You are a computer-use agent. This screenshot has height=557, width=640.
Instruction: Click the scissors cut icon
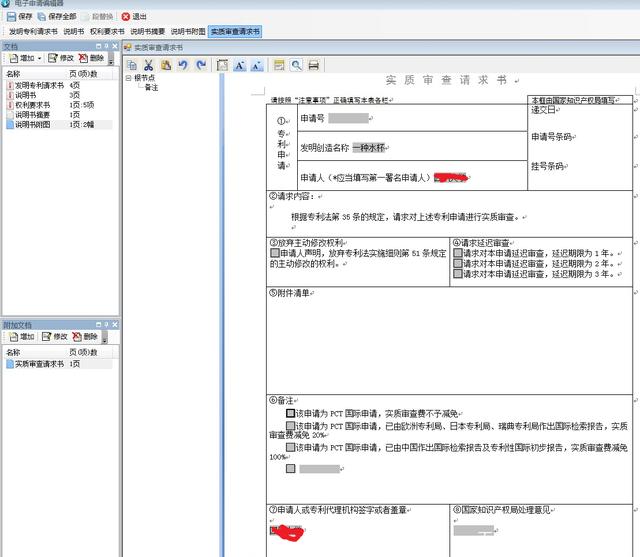click(149, 65)
